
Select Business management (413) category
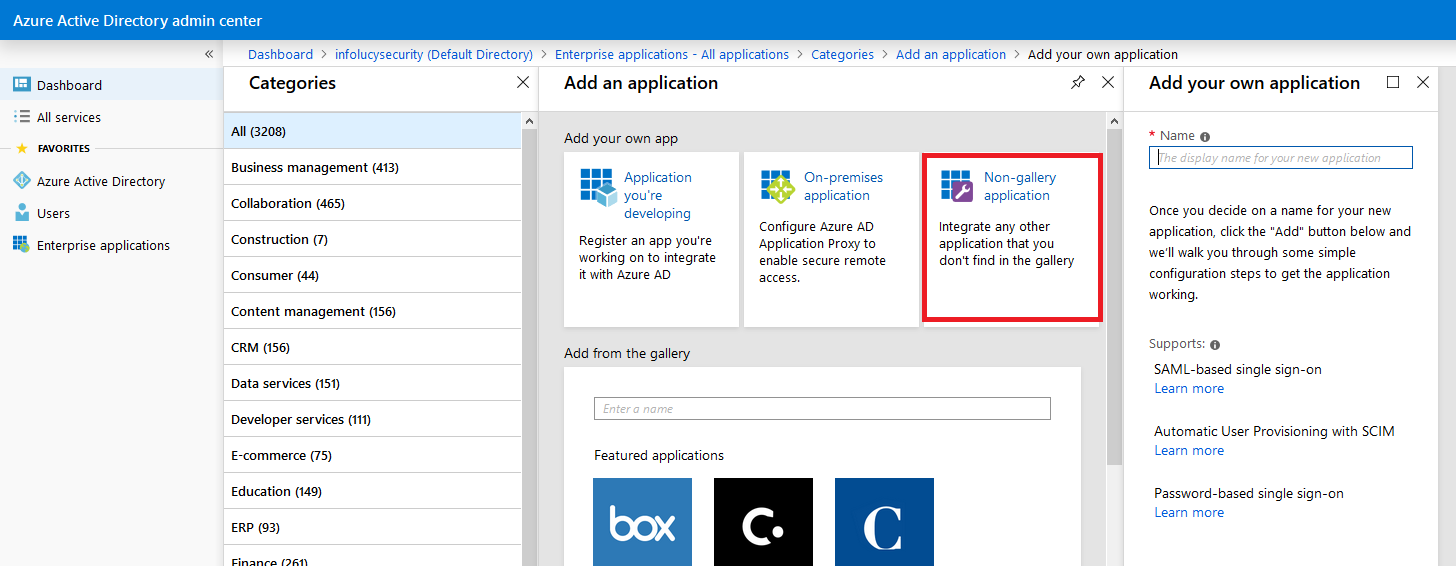pyautogui.click(x=372, y=167)
